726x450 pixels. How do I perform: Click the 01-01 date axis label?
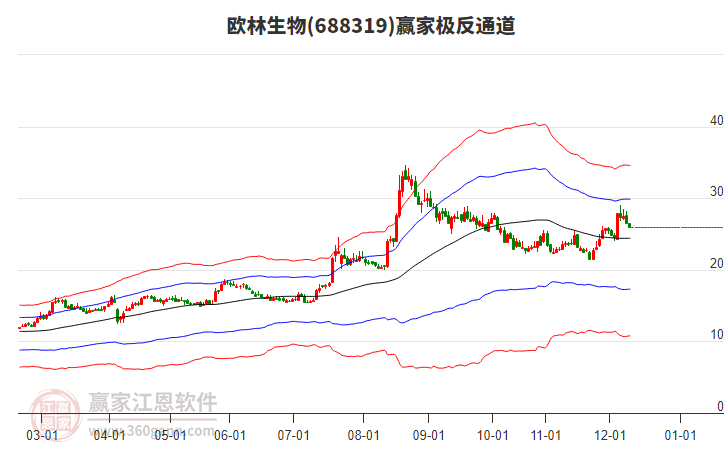click(x=680, y=436)
